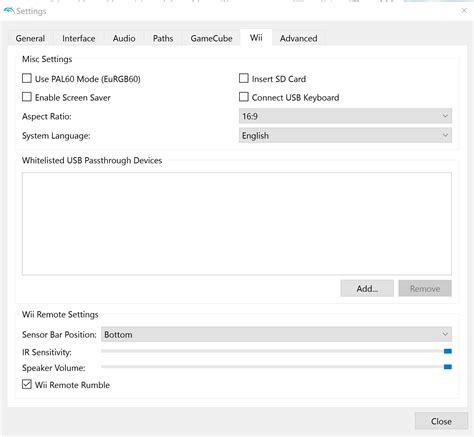Open the Interface tab
This screenshot has height=437, width=474.
(x=79, y=38)
